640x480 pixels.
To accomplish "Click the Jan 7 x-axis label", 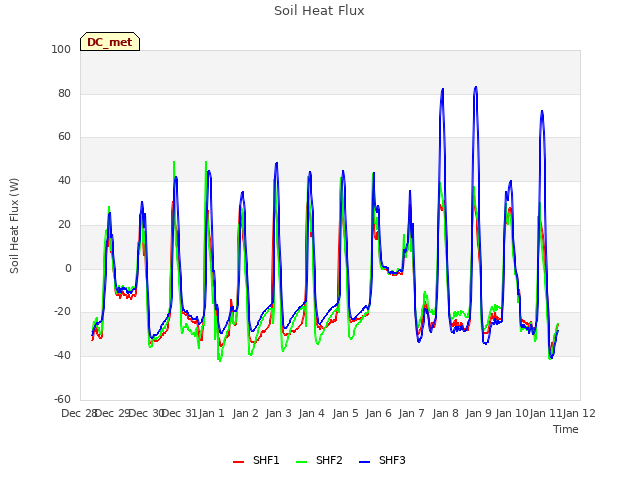I will (x=412, y=413).
